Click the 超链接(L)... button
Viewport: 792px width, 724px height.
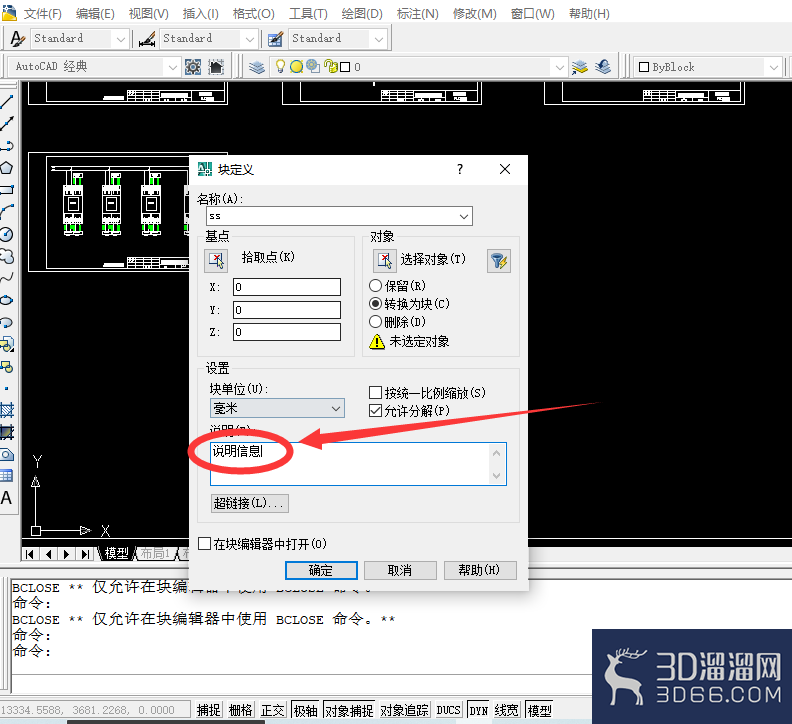tap(250, 503)
